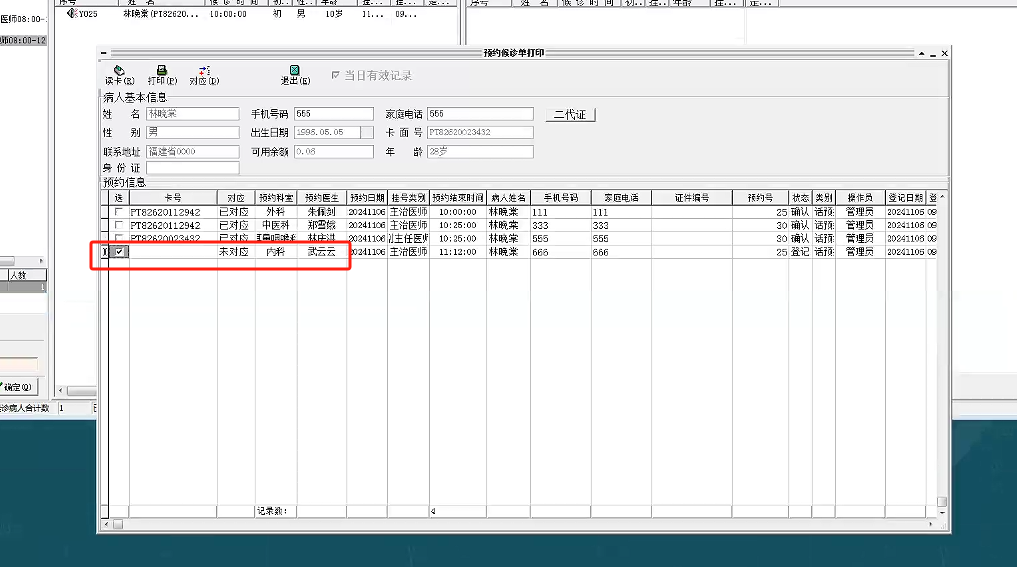
Task: Click the 证件编号 column header
Action: point(692,198)
